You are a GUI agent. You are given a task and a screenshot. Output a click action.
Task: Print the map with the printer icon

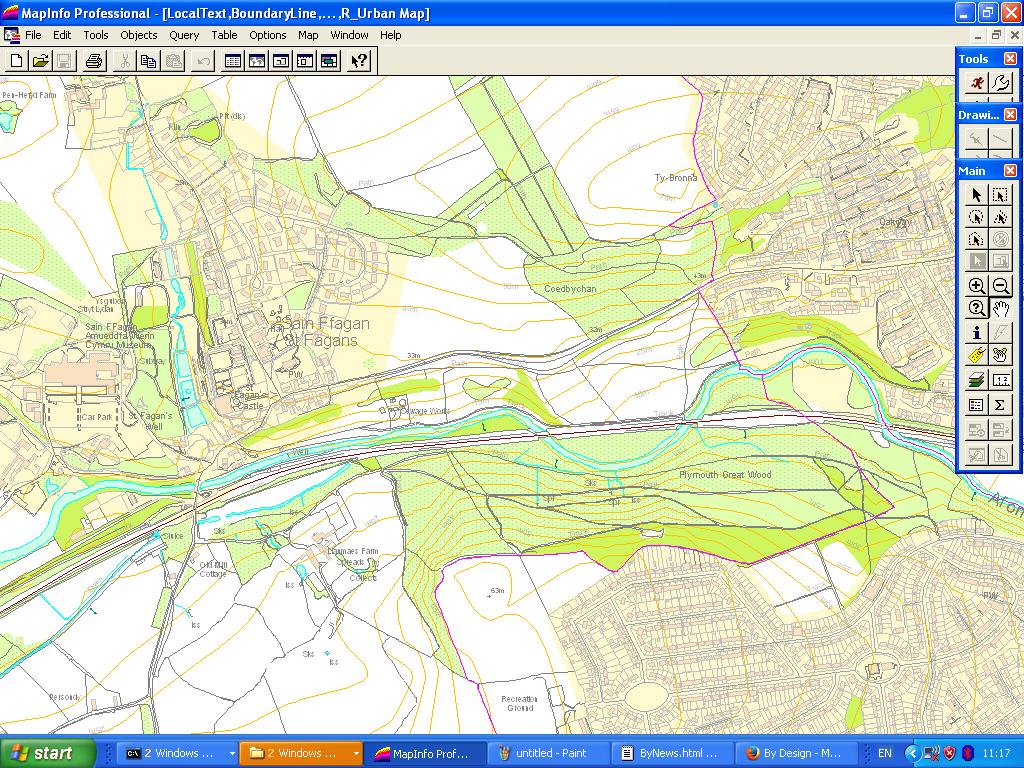(x=93, y=61)
